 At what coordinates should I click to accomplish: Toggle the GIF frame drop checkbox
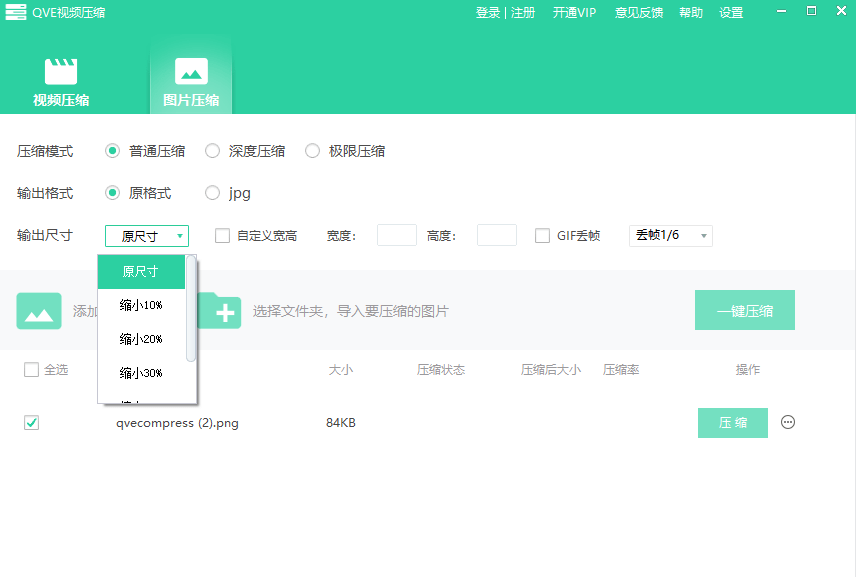tap(543, 236)
